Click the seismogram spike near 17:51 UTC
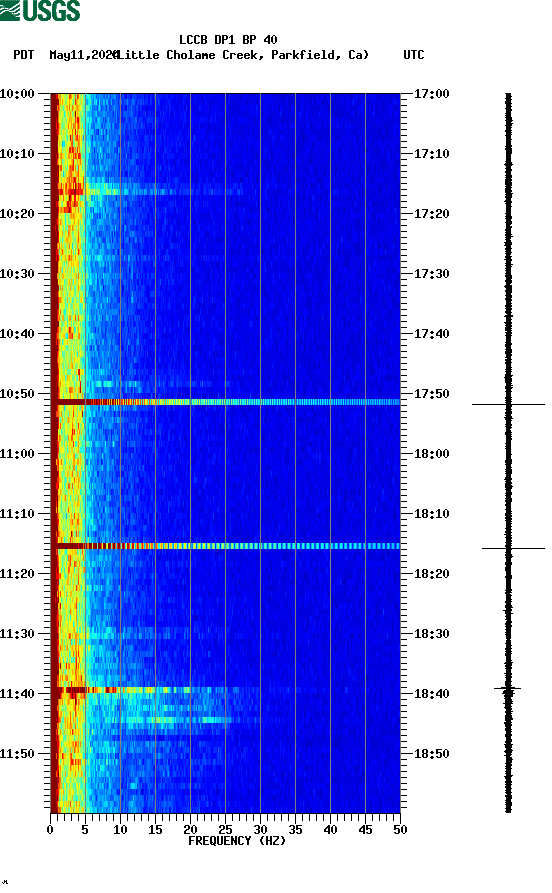 click(508, 404)
